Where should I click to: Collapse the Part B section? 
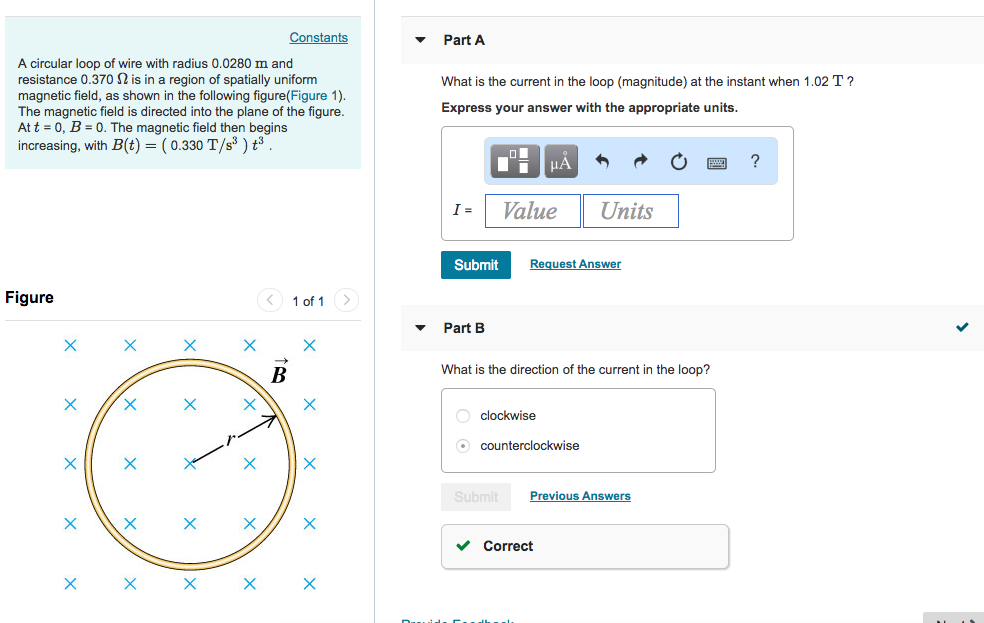point(419,328)
